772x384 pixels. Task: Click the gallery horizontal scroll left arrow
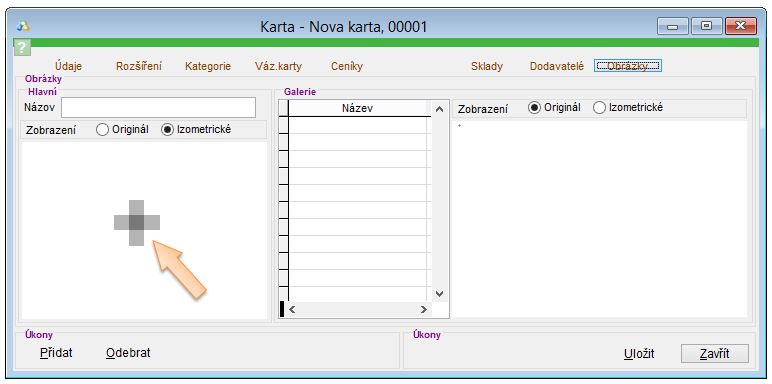tap(292, 310)
